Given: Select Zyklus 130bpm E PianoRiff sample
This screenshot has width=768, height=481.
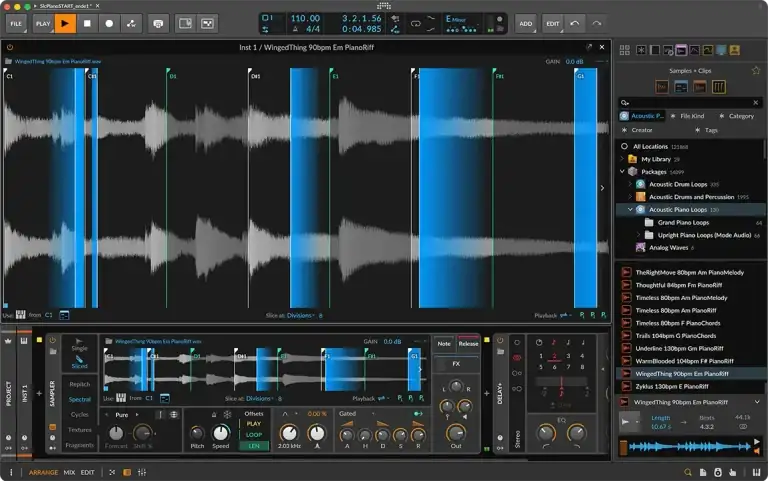Looking at the screenshot, I should (x=672, y=386).
